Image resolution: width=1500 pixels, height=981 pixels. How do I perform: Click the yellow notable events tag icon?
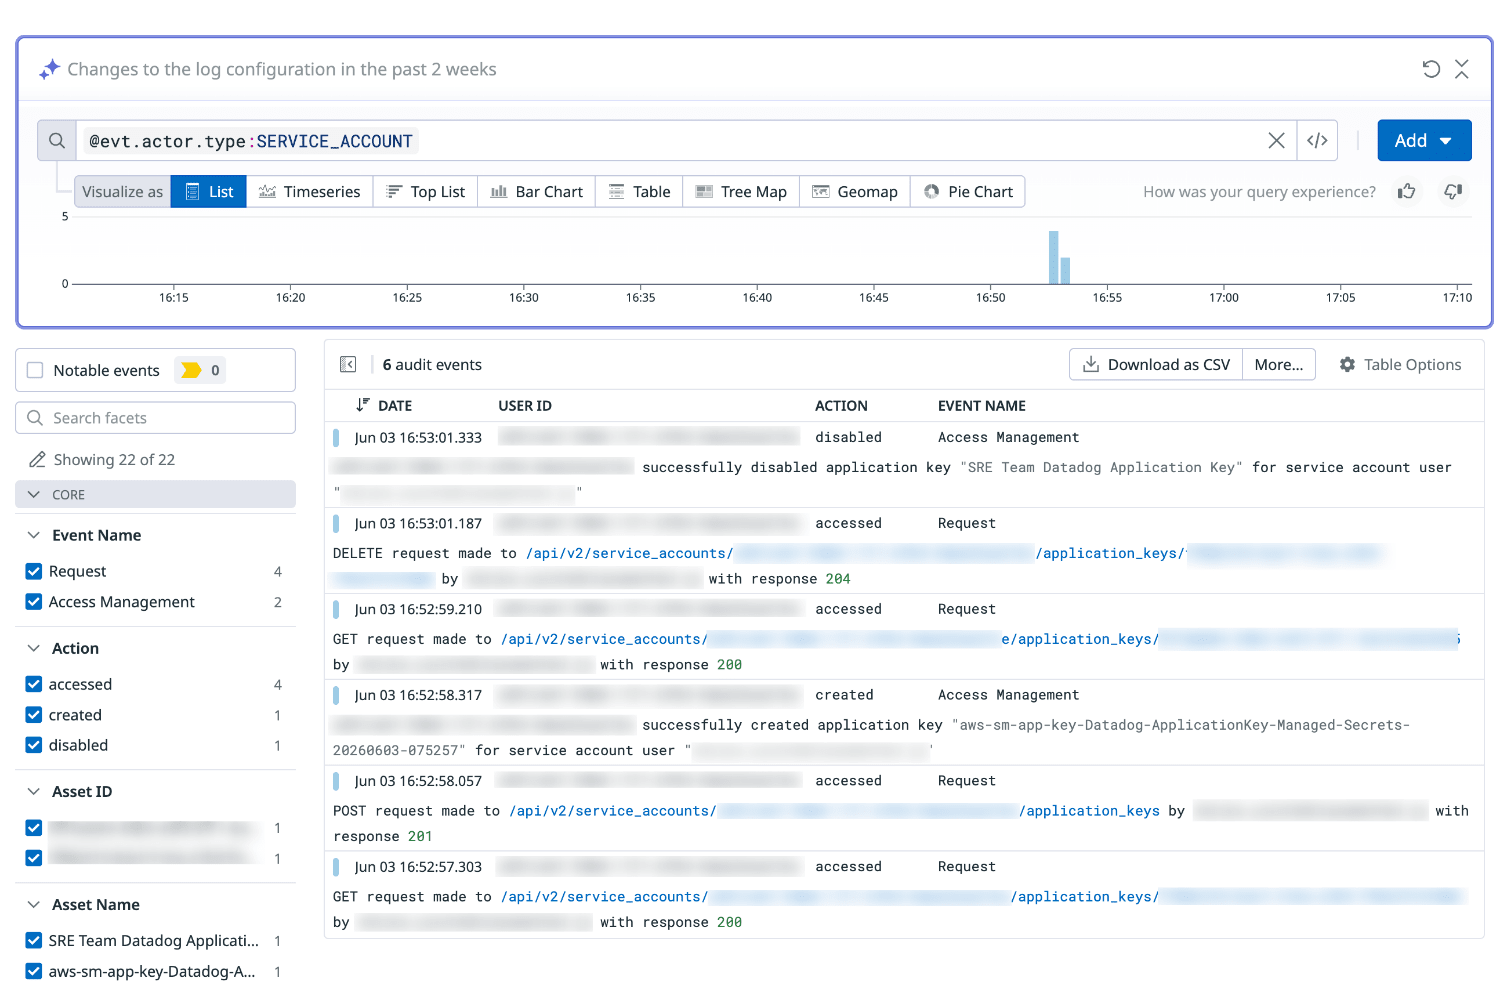pos(191,370)
